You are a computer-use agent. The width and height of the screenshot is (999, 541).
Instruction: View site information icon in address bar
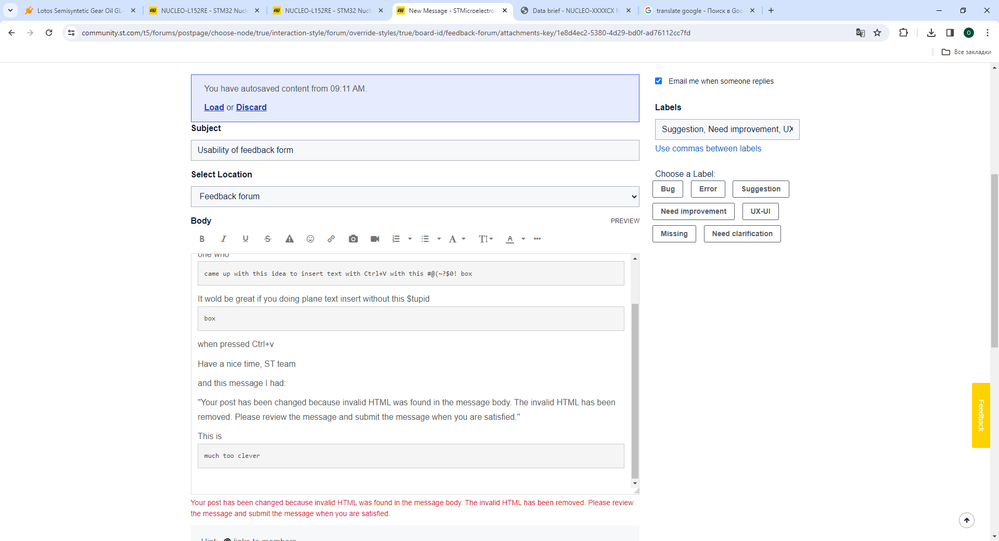(71, 32)
